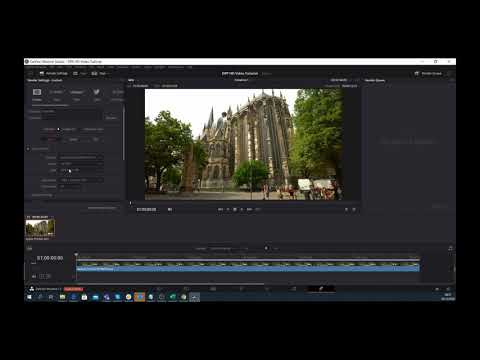Stop viewer playback

pos(235,209)
